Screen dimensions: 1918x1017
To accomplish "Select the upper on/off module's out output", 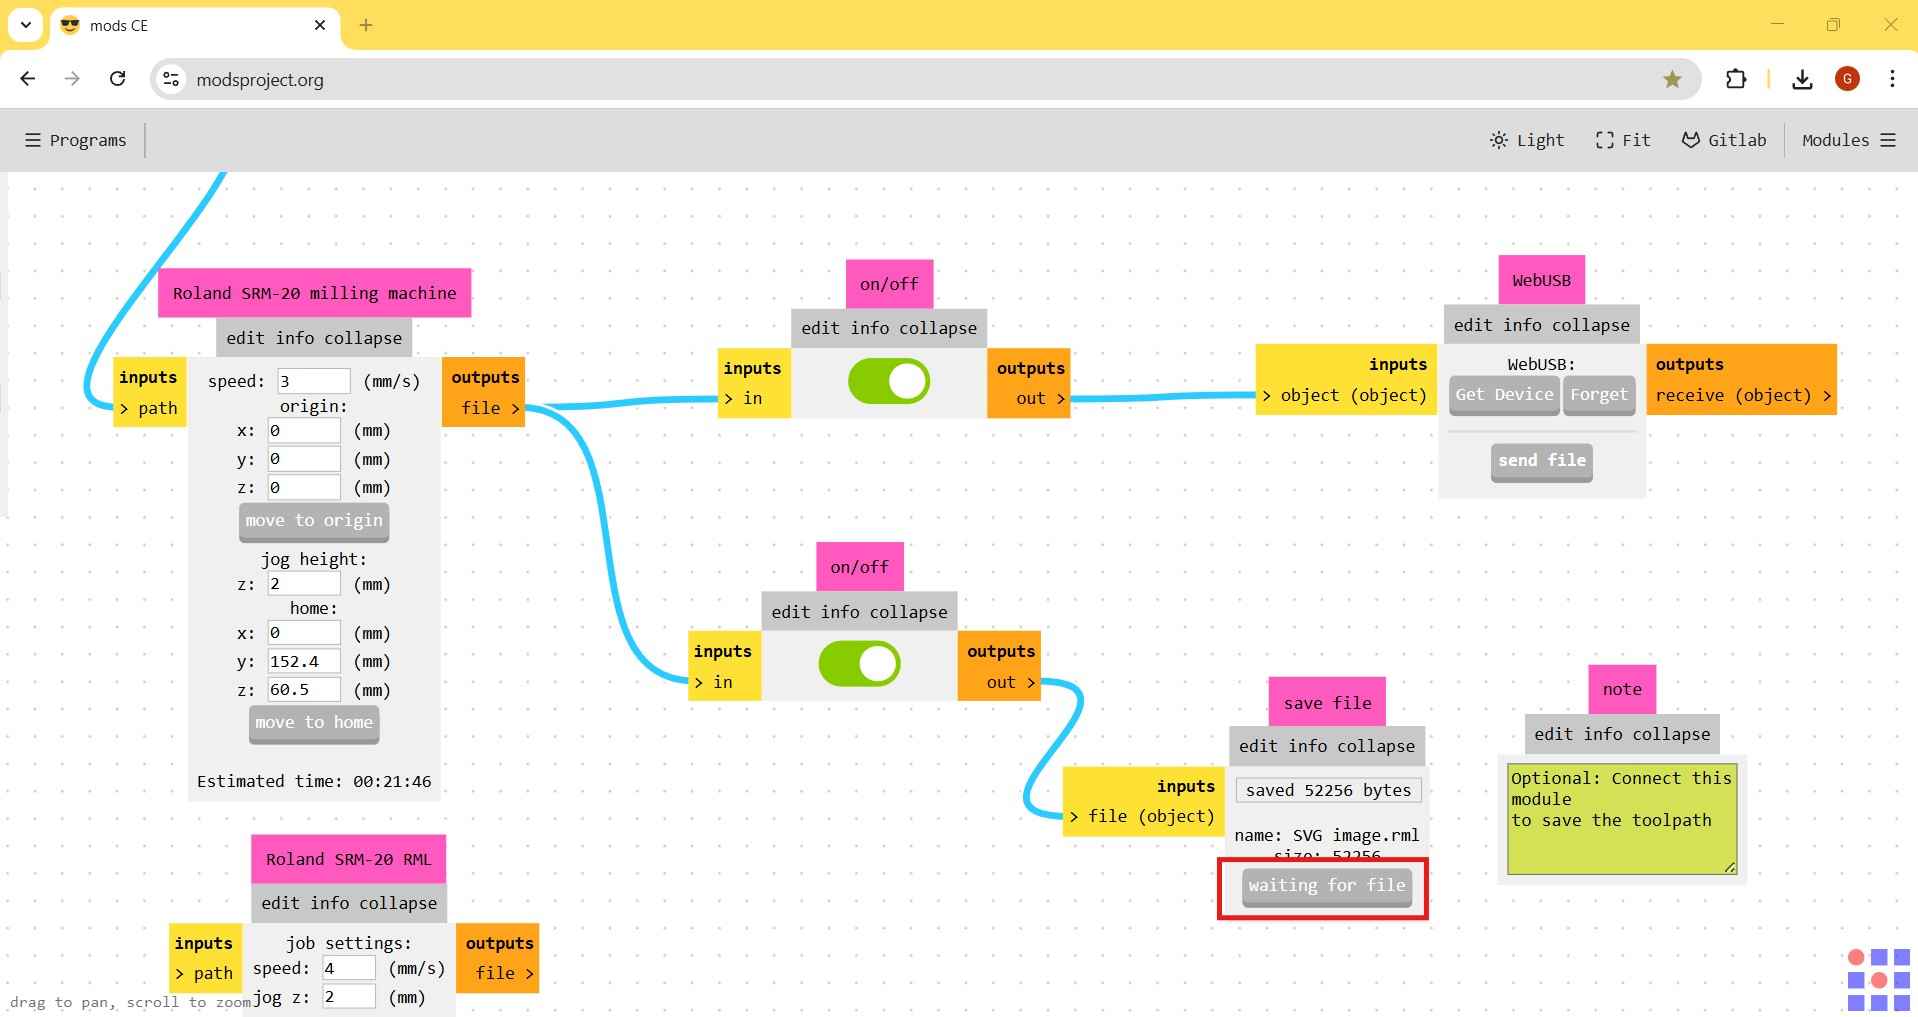I will [1040, 398].
